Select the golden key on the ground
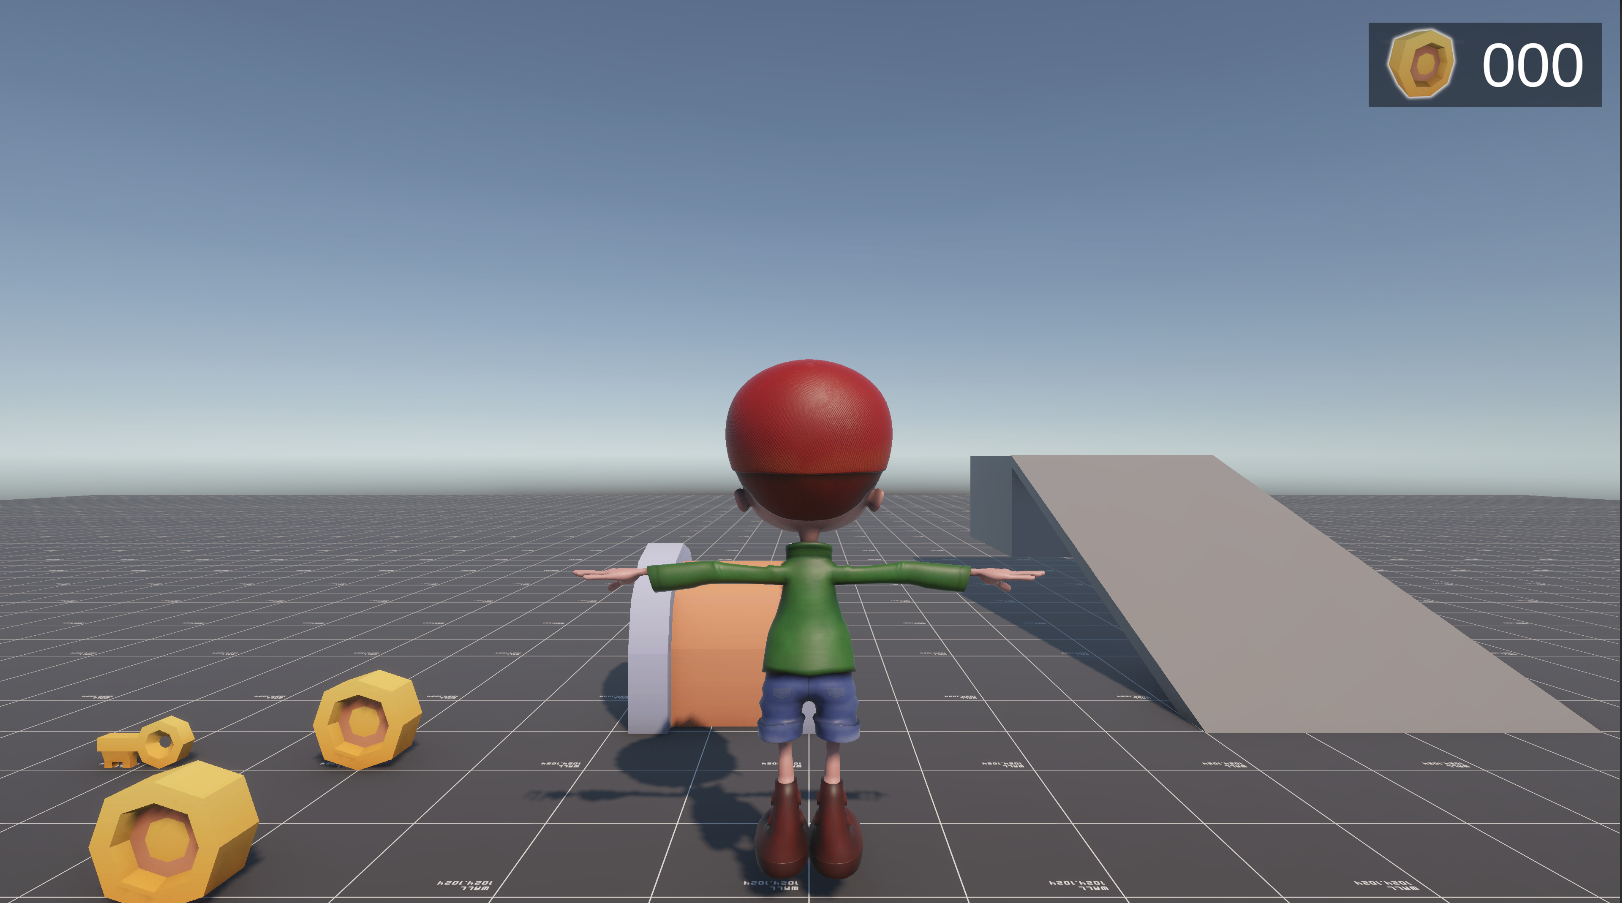Viewport: 1622px width, 903px height. coord(145,743)
